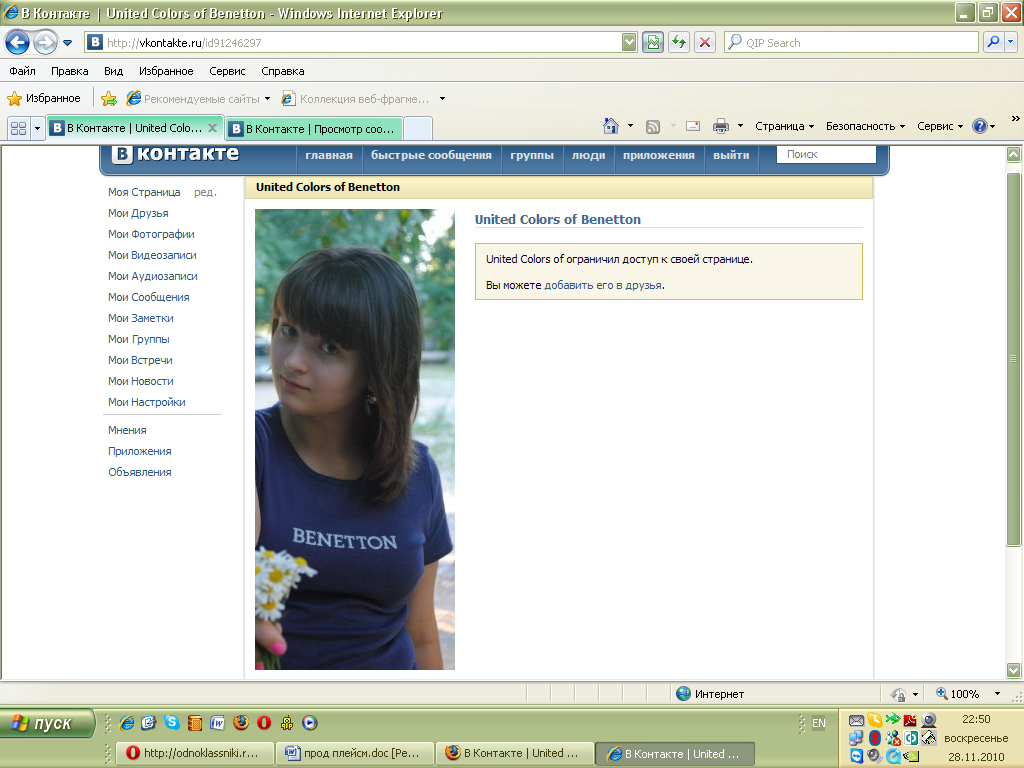Click the Help question mark icon

pos(980,126)
